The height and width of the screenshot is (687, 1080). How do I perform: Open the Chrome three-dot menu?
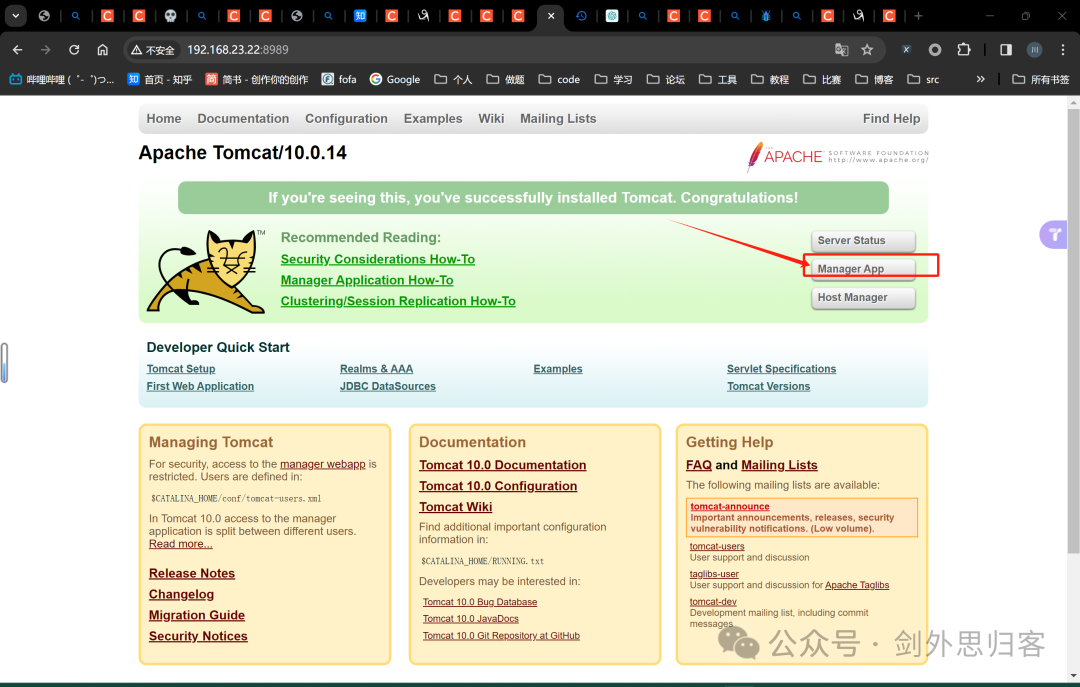[1063, 50]
